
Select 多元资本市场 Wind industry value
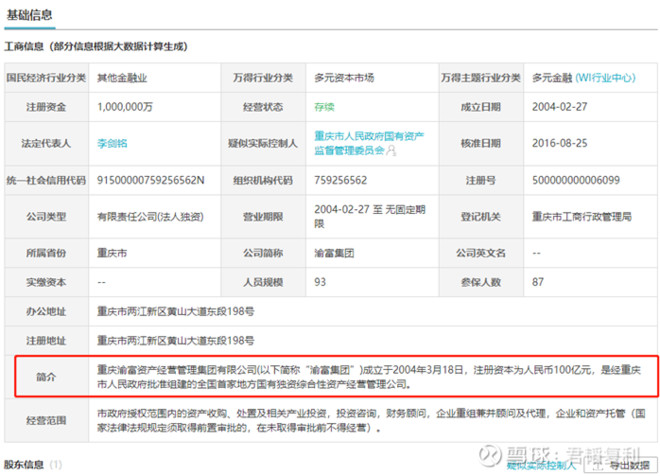(x=344, y=78)
